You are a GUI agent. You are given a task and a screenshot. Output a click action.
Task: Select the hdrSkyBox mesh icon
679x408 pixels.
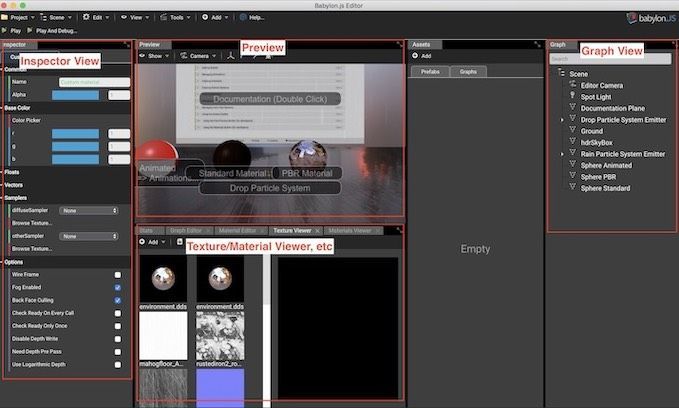coord(572,141)
